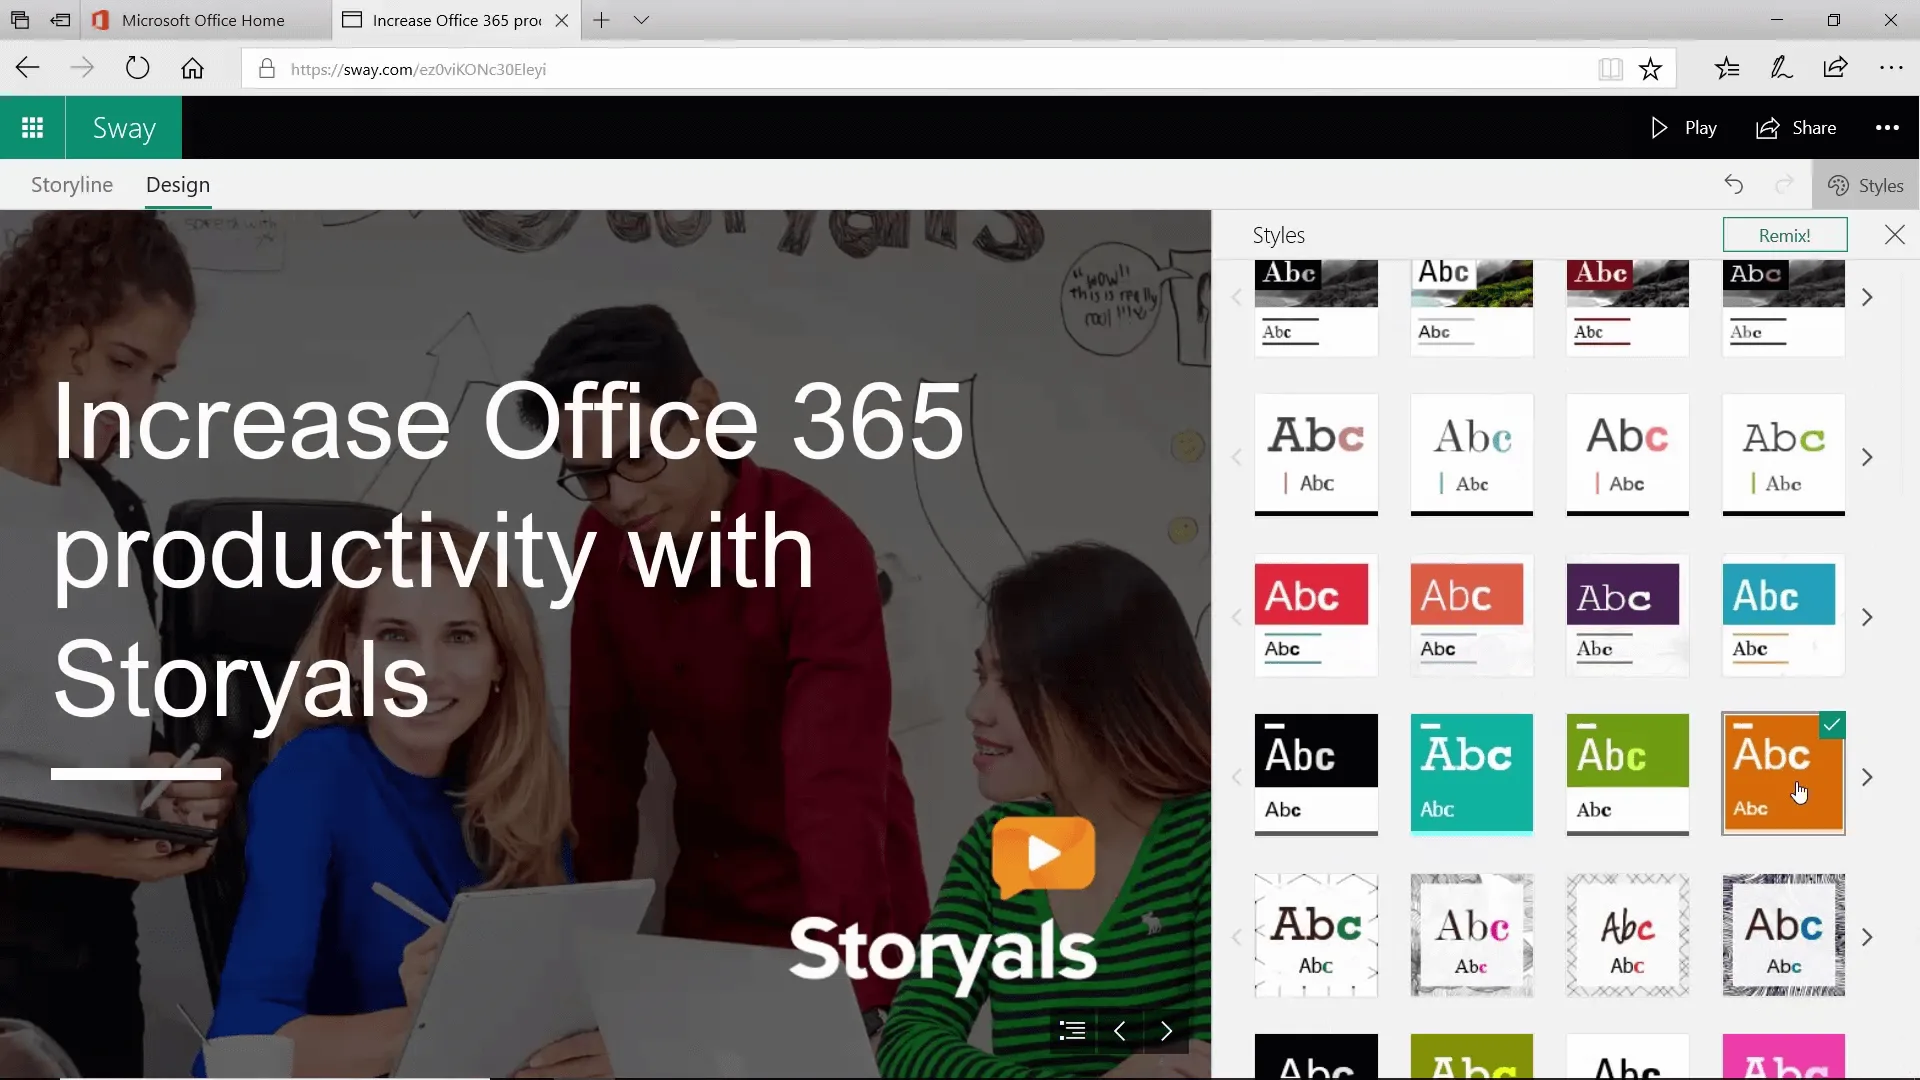Viewport: 1920px width, 1080px height.
Task: Select the gray textured border Abc style
Action: pos(1472,935)
